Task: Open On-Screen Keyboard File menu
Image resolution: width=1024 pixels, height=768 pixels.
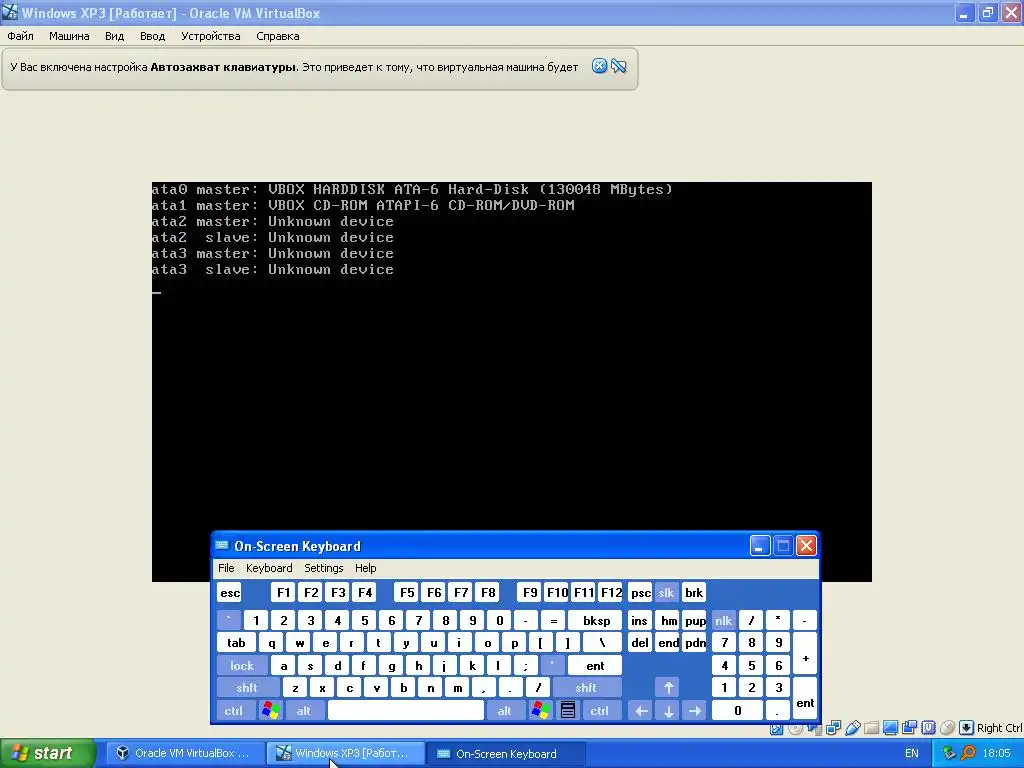Action: pos(226,568)
